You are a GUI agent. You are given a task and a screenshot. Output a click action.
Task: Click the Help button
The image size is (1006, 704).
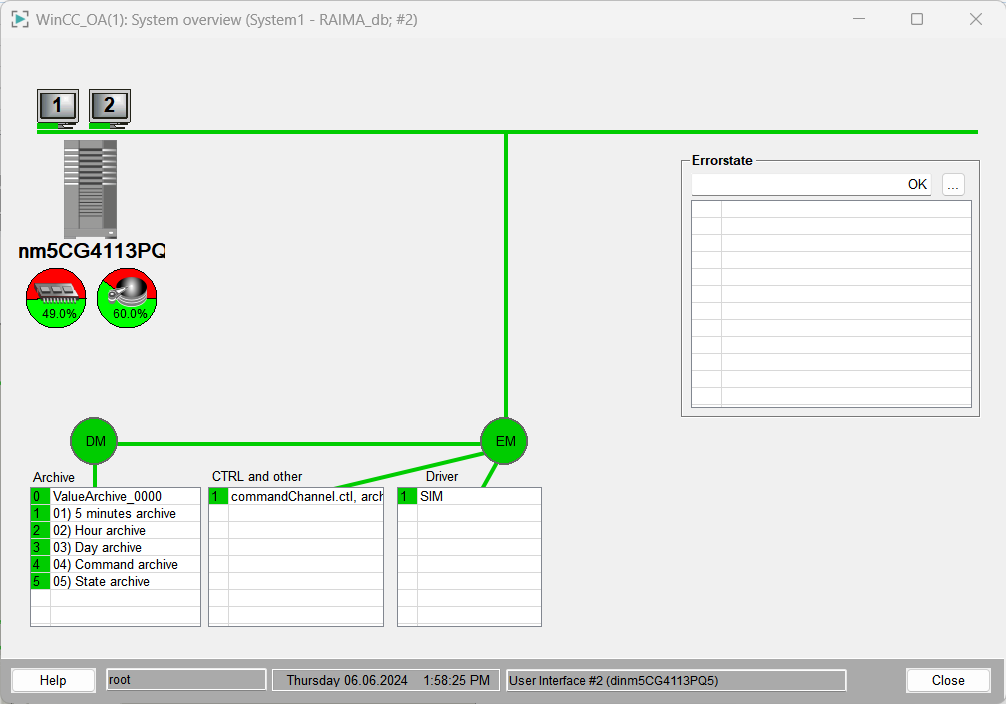click(53, 680)
